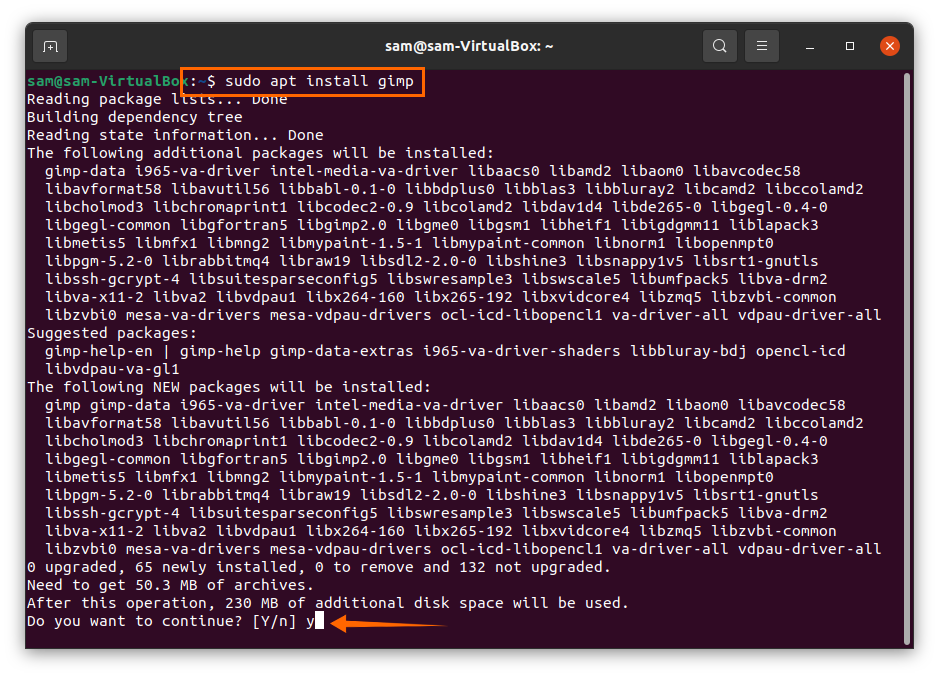
Task: Click the gimp-data-extras suggested package
Action: (341, 351)
